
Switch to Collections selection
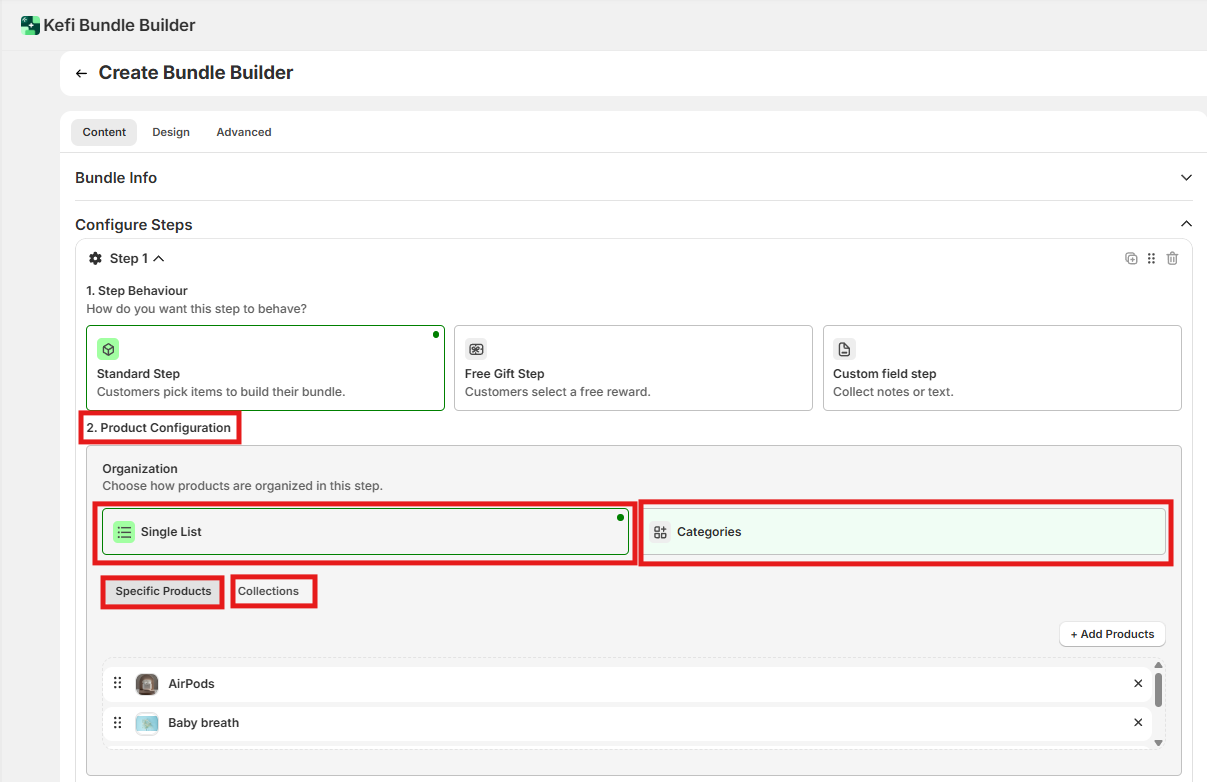coord(268,591)
